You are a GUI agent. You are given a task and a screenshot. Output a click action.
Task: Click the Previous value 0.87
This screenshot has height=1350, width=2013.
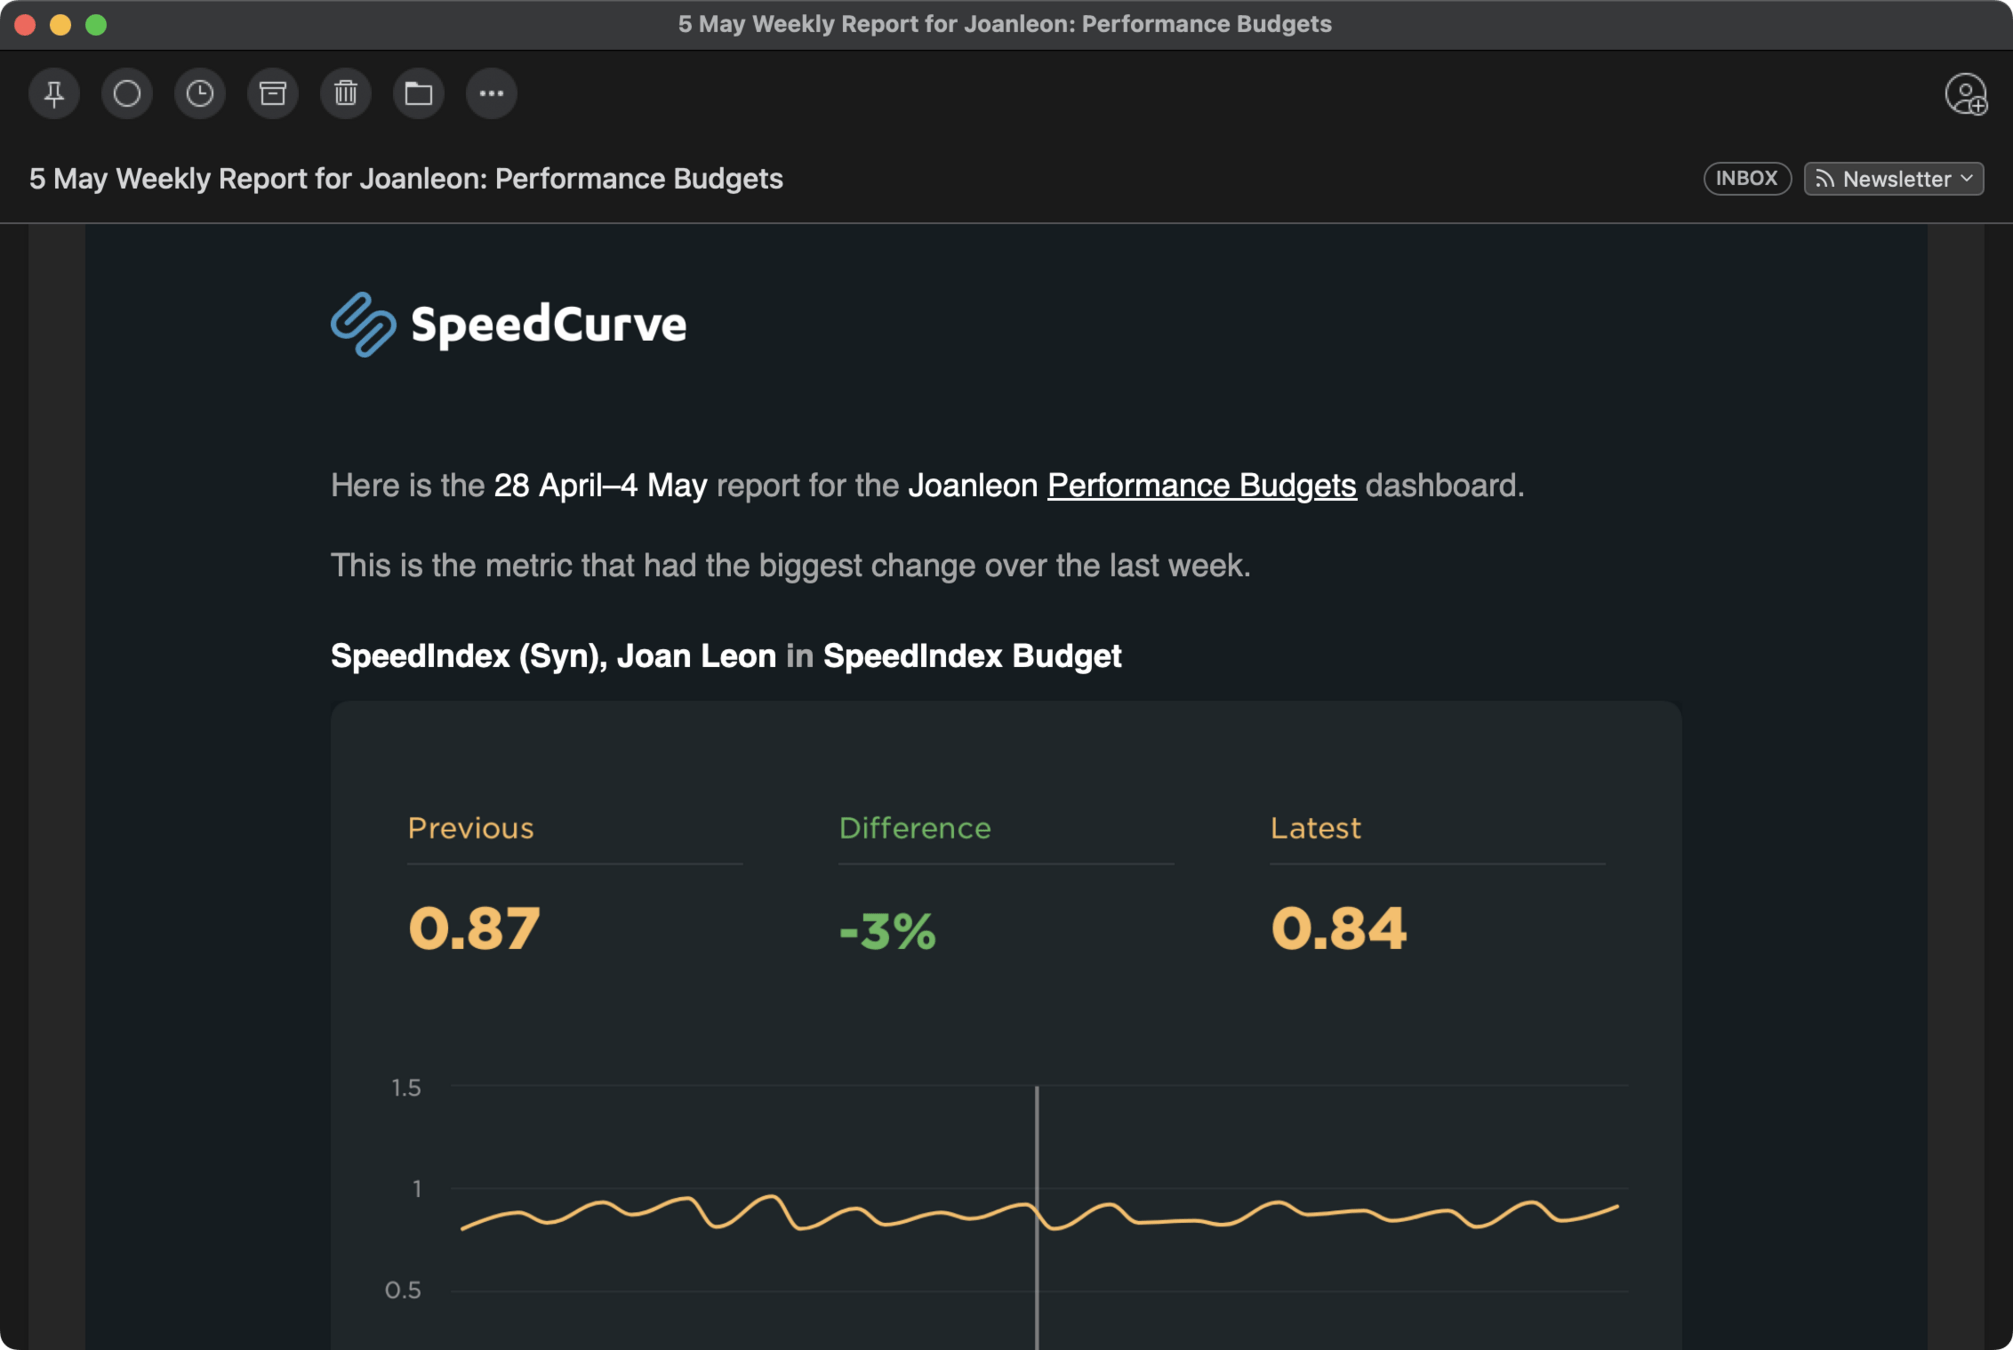coord(474,928)
